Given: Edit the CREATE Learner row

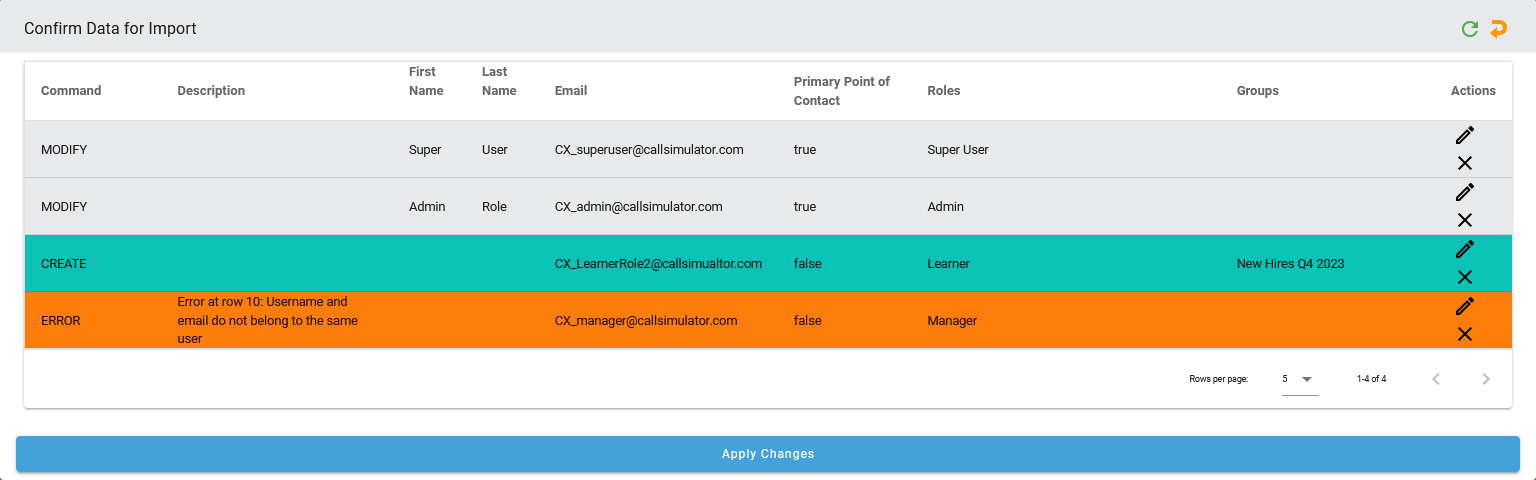Looking at the screenshot, I should point(1465,249).
